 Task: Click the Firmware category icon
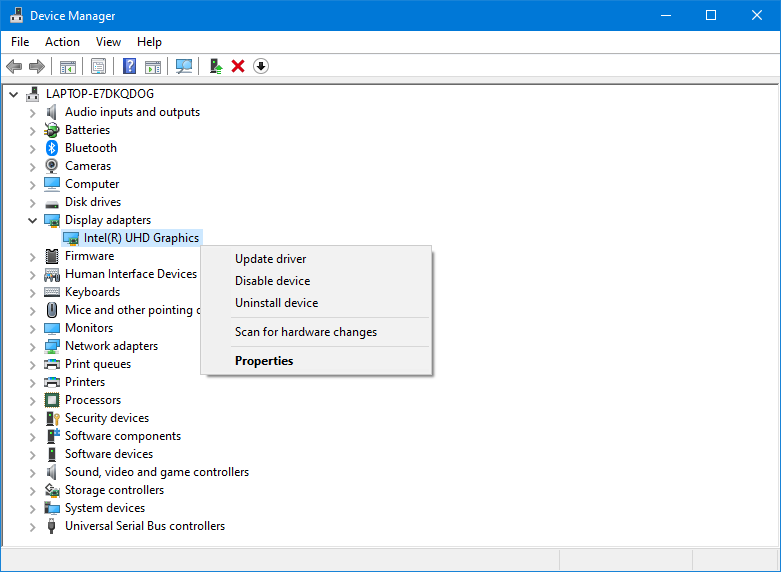(52, 256)
